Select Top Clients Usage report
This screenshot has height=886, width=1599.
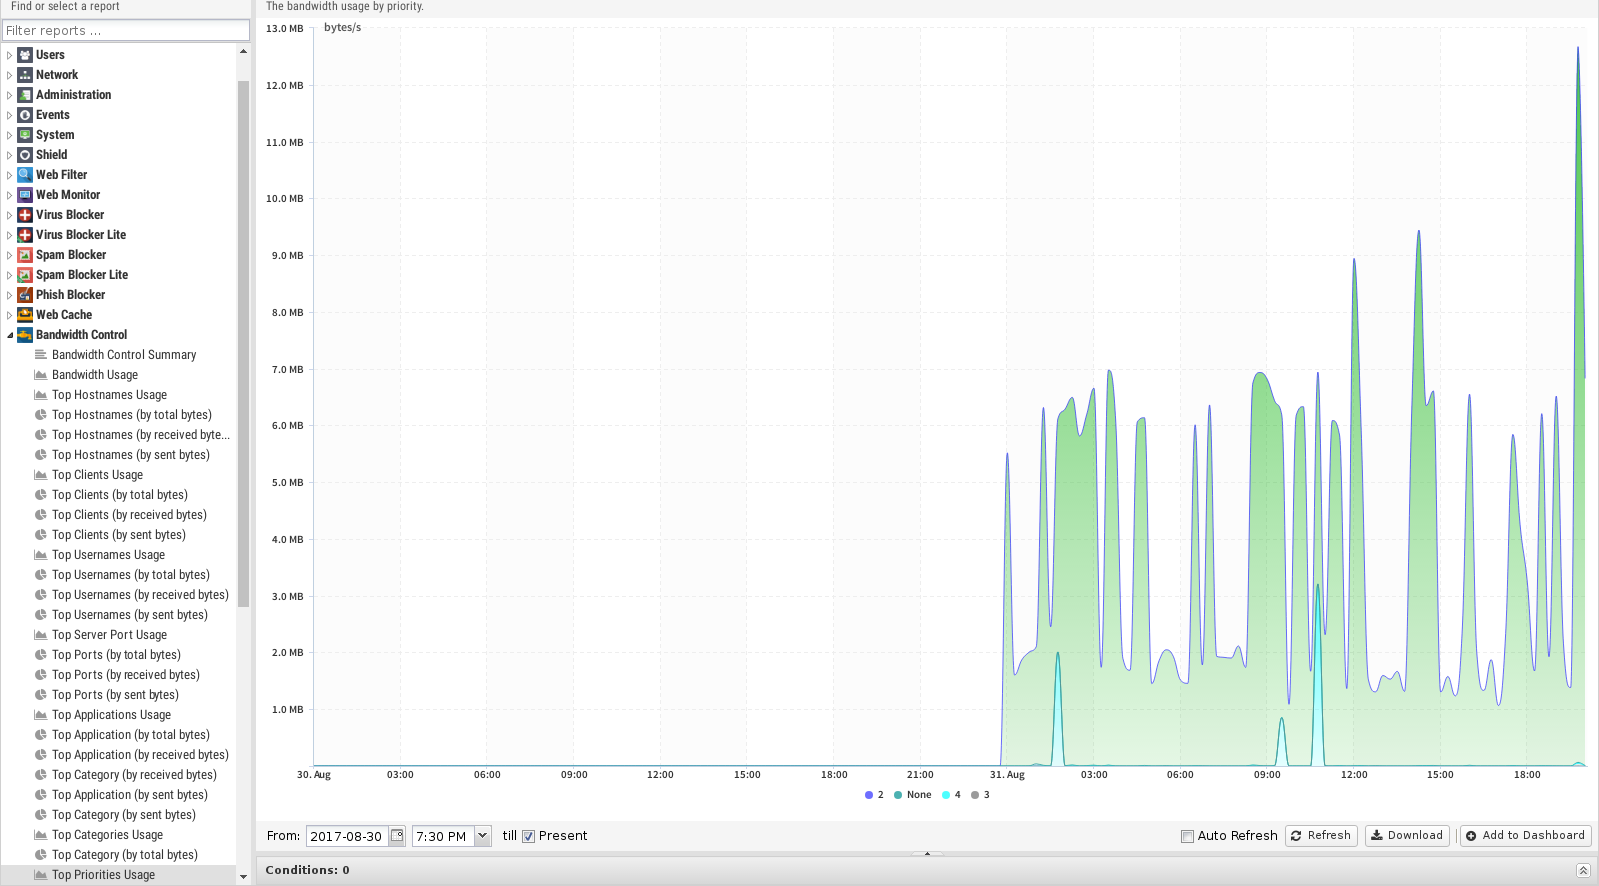[97, 475]
